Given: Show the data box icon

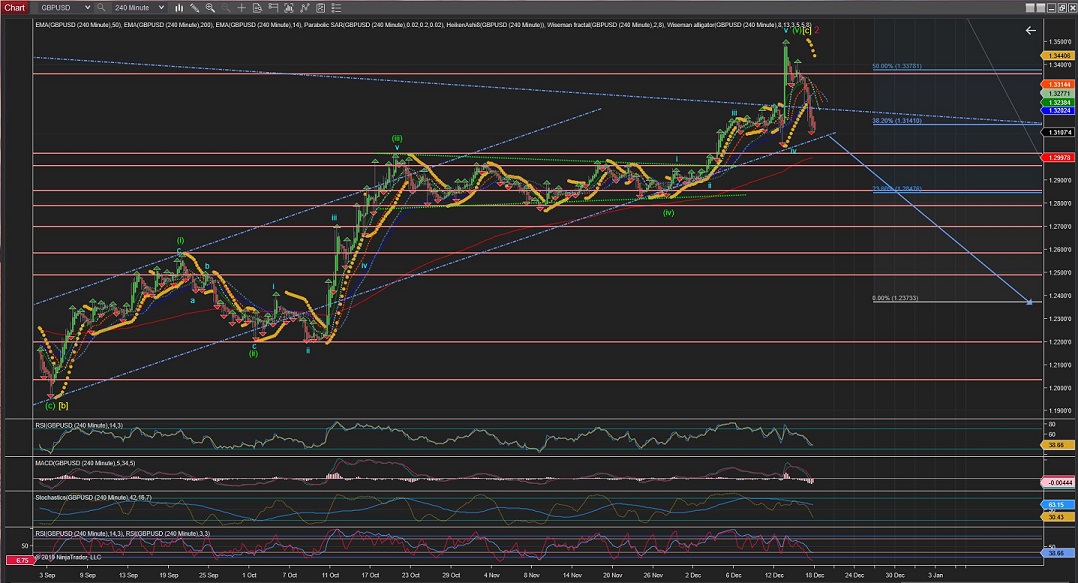Looking at the screenshot, I should [x=257, y=8].
